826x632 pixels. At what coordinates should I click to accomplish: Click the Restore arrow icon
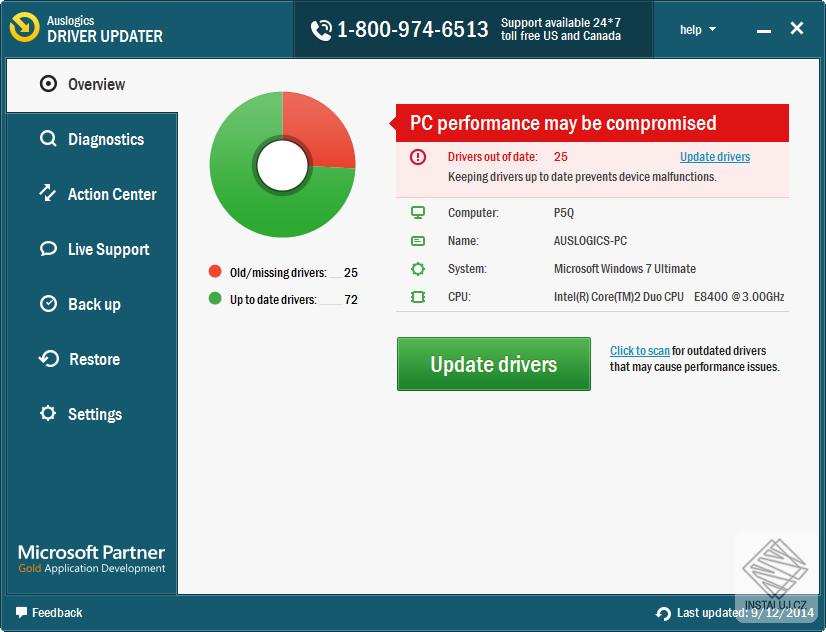click(x=47, y=359)
